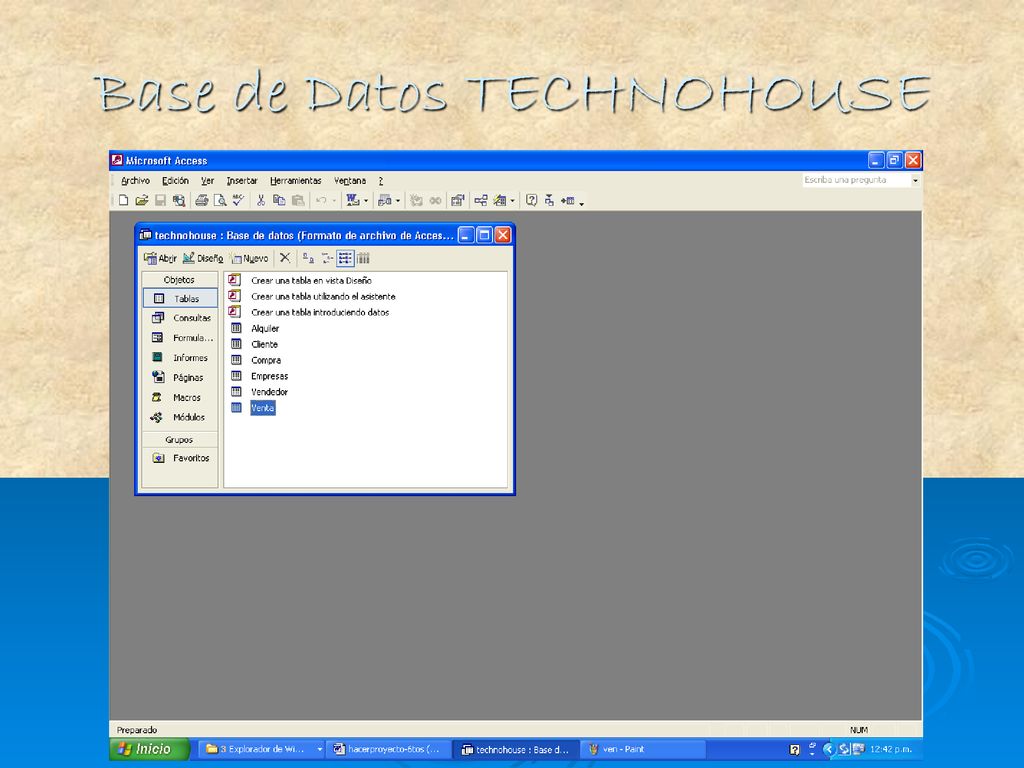Click the Módulos object icon
Screen dimensions: 1024x768
tap(157, 417)
